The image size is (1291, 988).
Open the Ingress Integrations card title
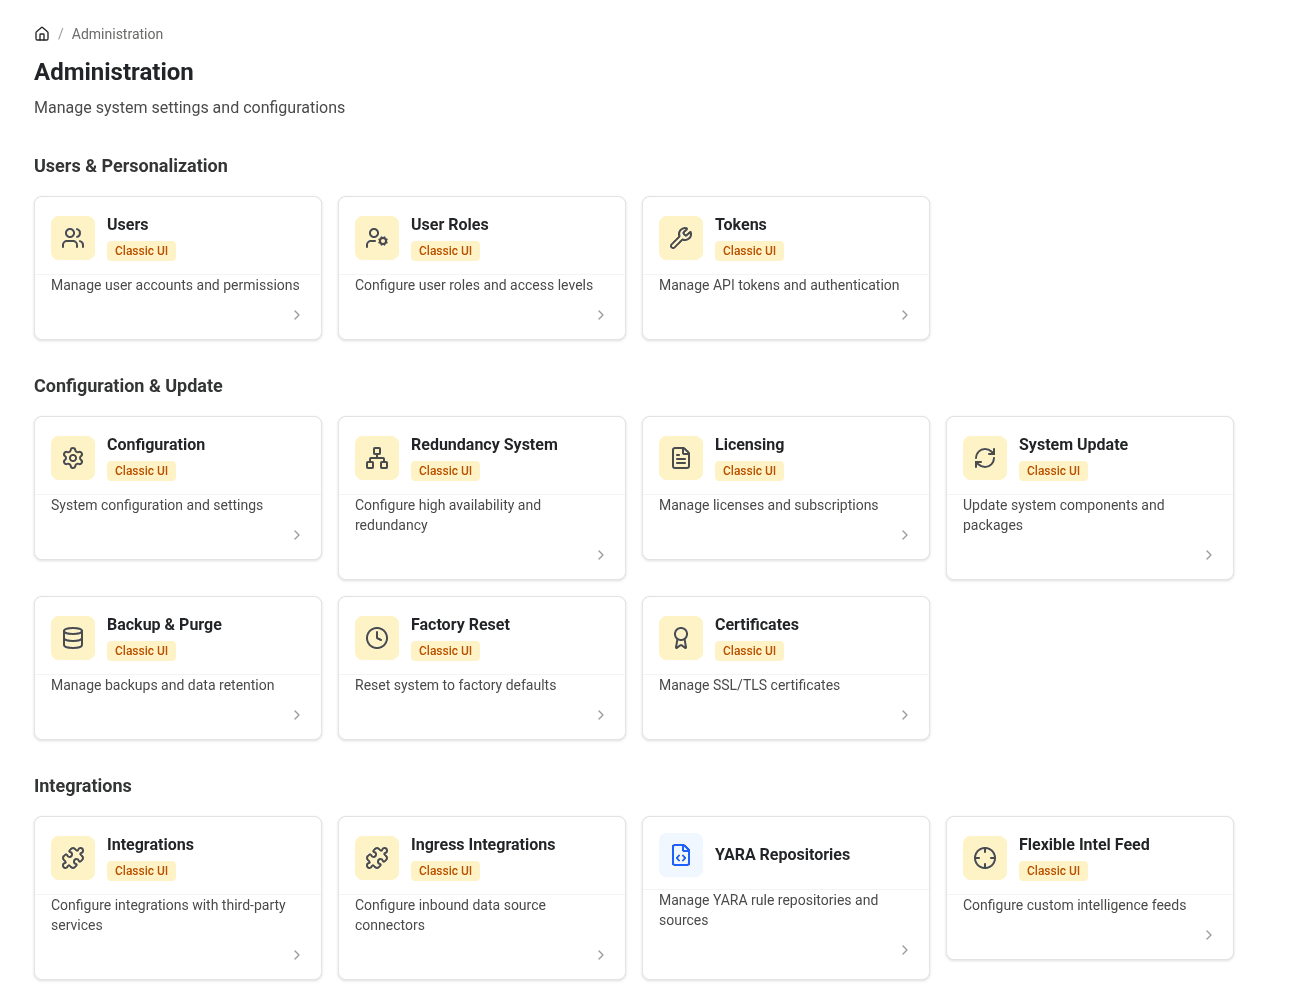[x=483, y=845]
